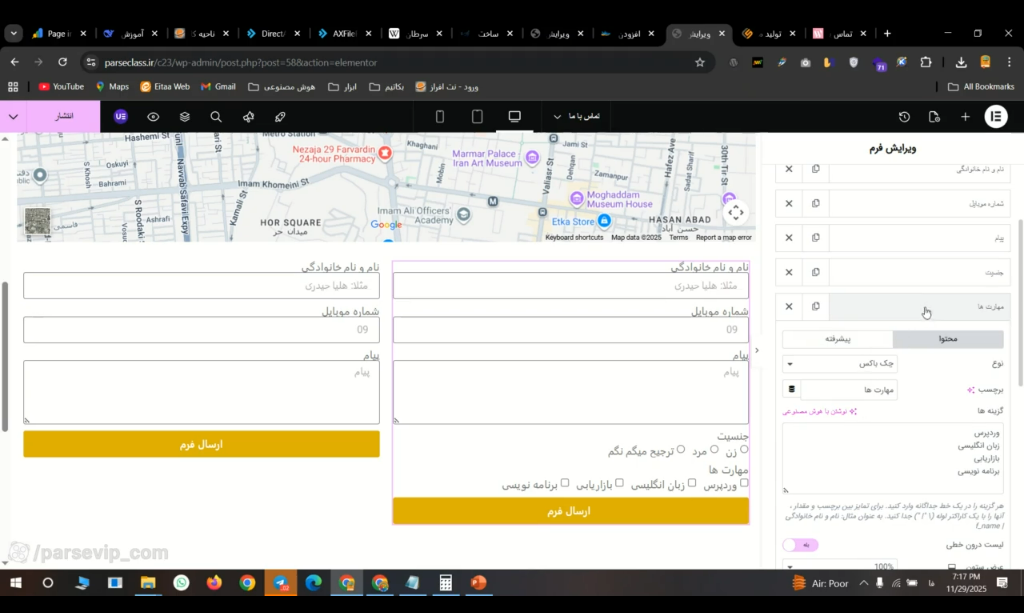Open Chrome downloads icon
Image resolution: width=1024 pixels, height=613 pixels.
point(961,63)
